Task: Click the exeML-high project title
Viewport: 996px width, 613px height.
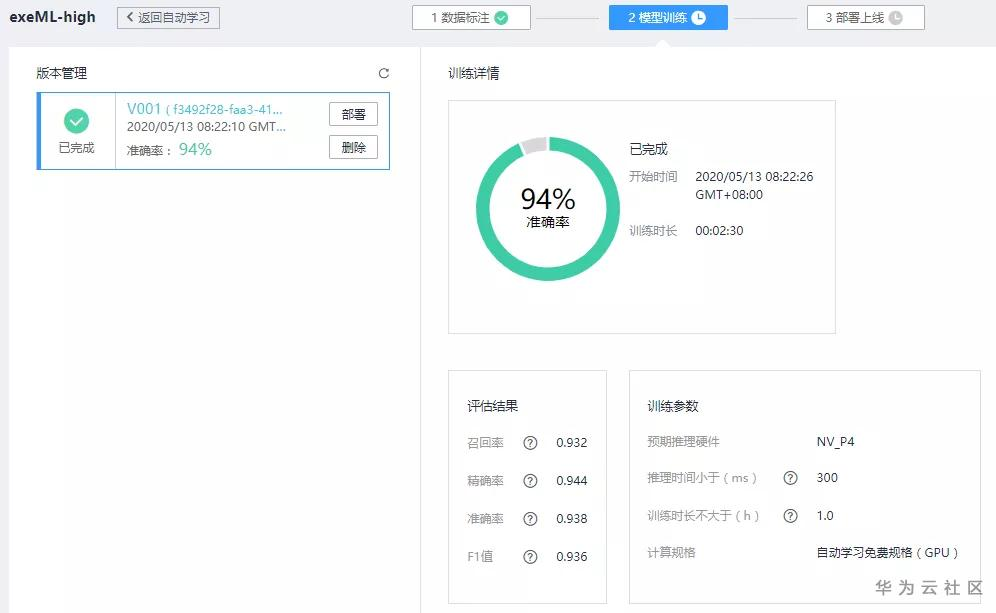Action: [52, 17]
